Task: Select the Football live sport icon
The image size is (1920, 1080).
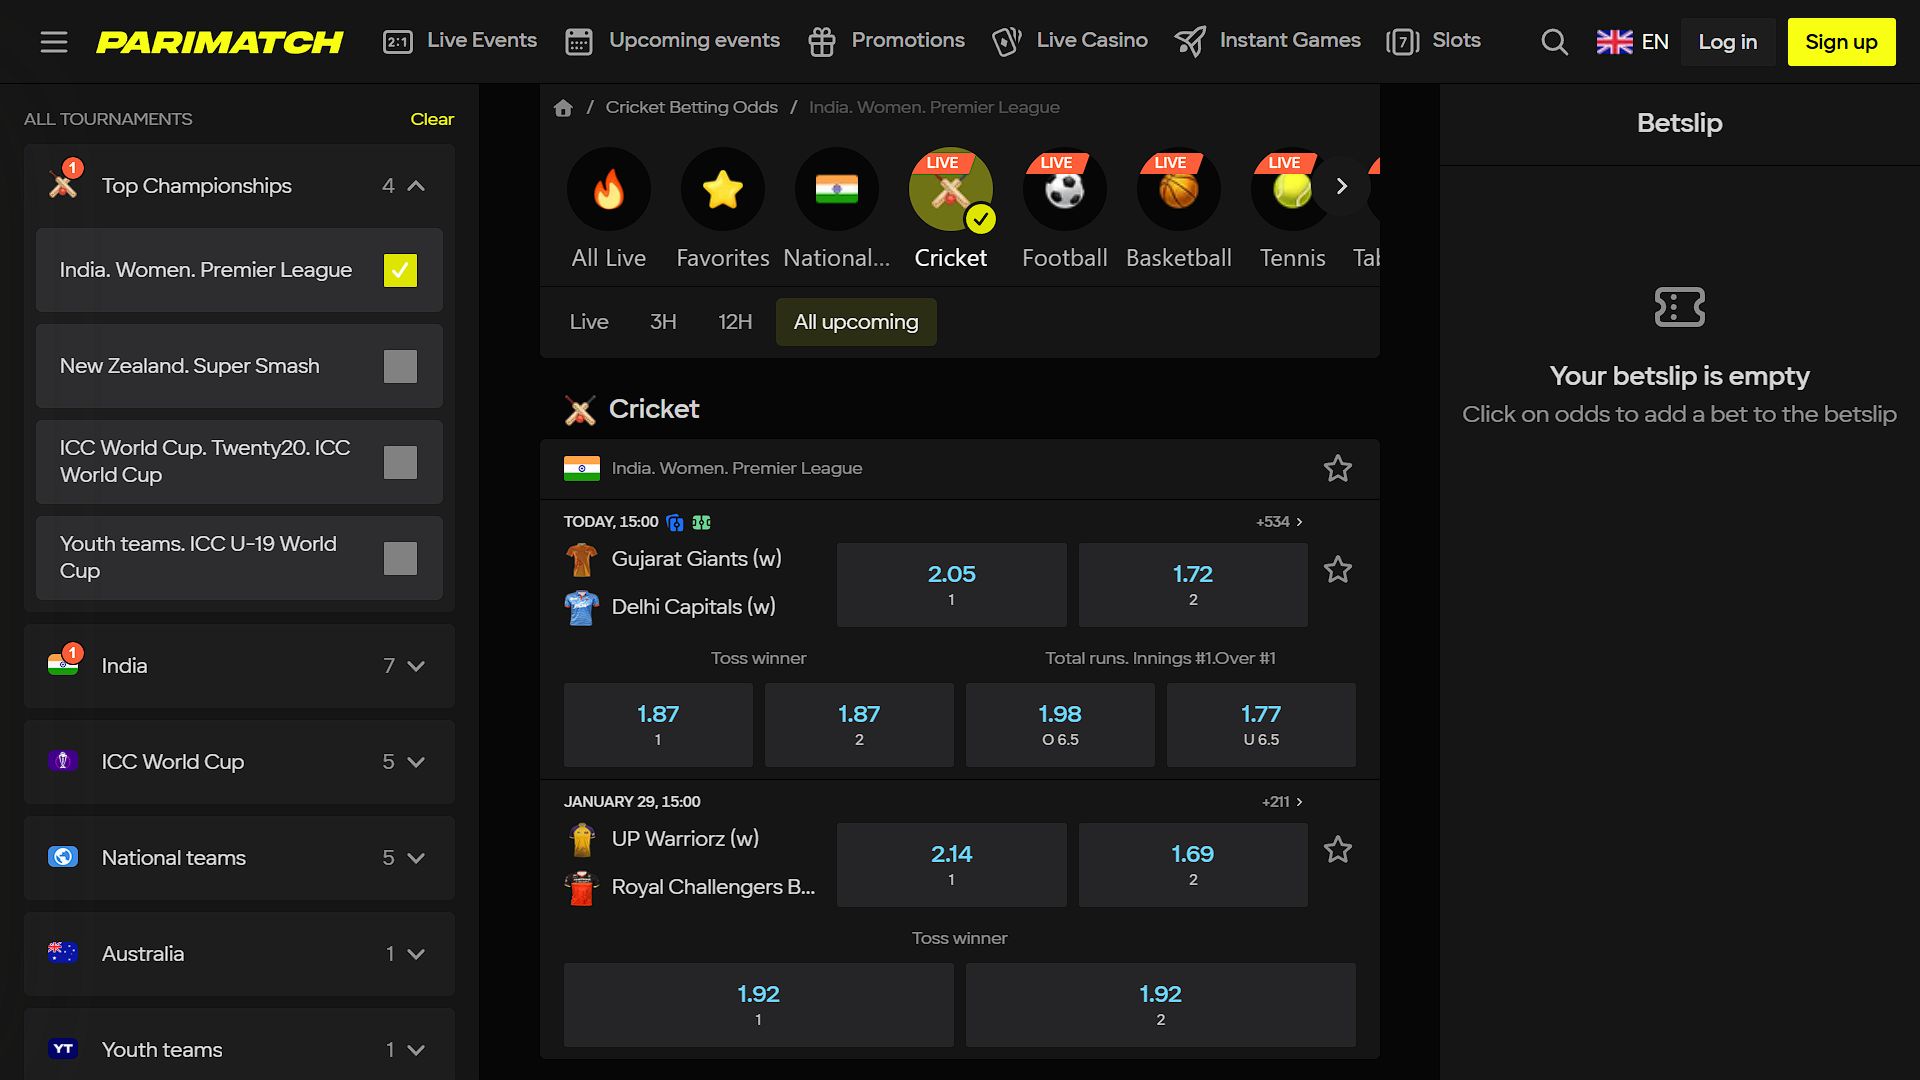Action: [x=1064, y=189]
